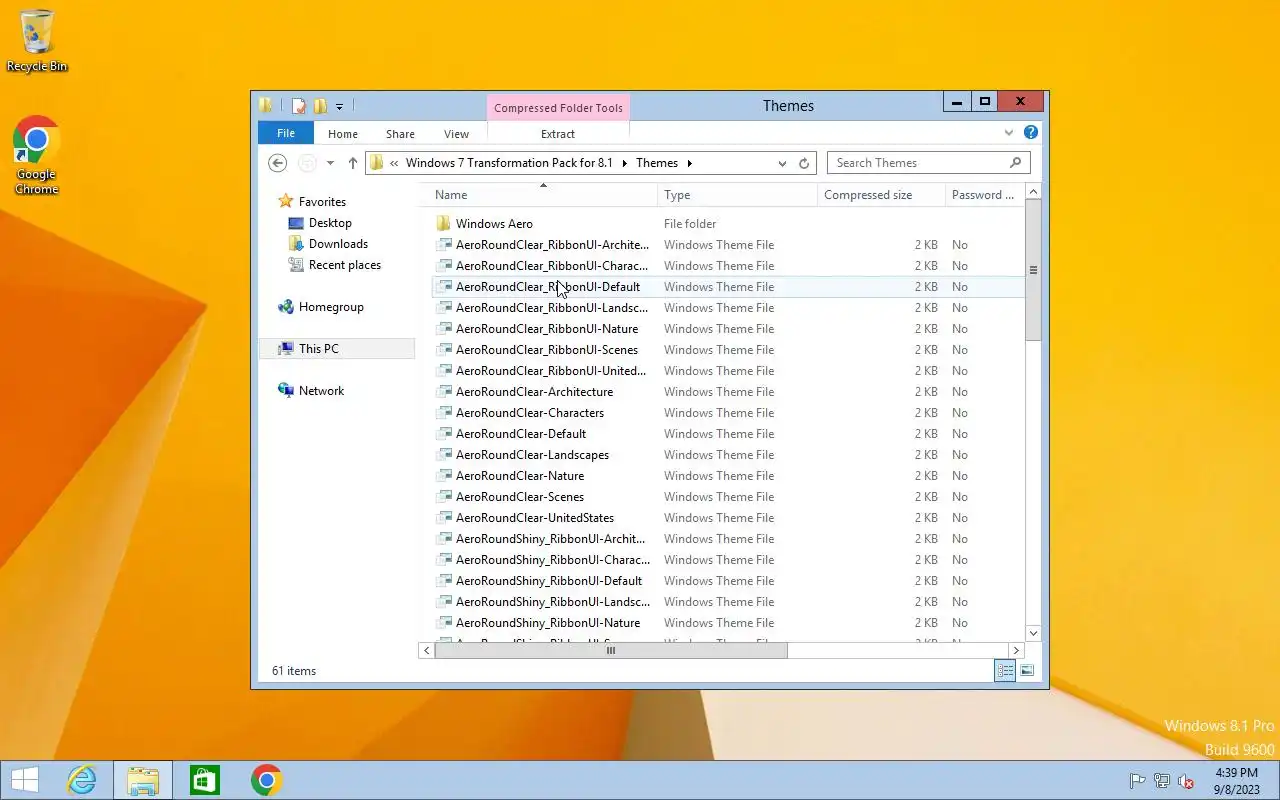Select the Windows Aero folder icon
The image size is (1280, 800).
click(444, 224)
